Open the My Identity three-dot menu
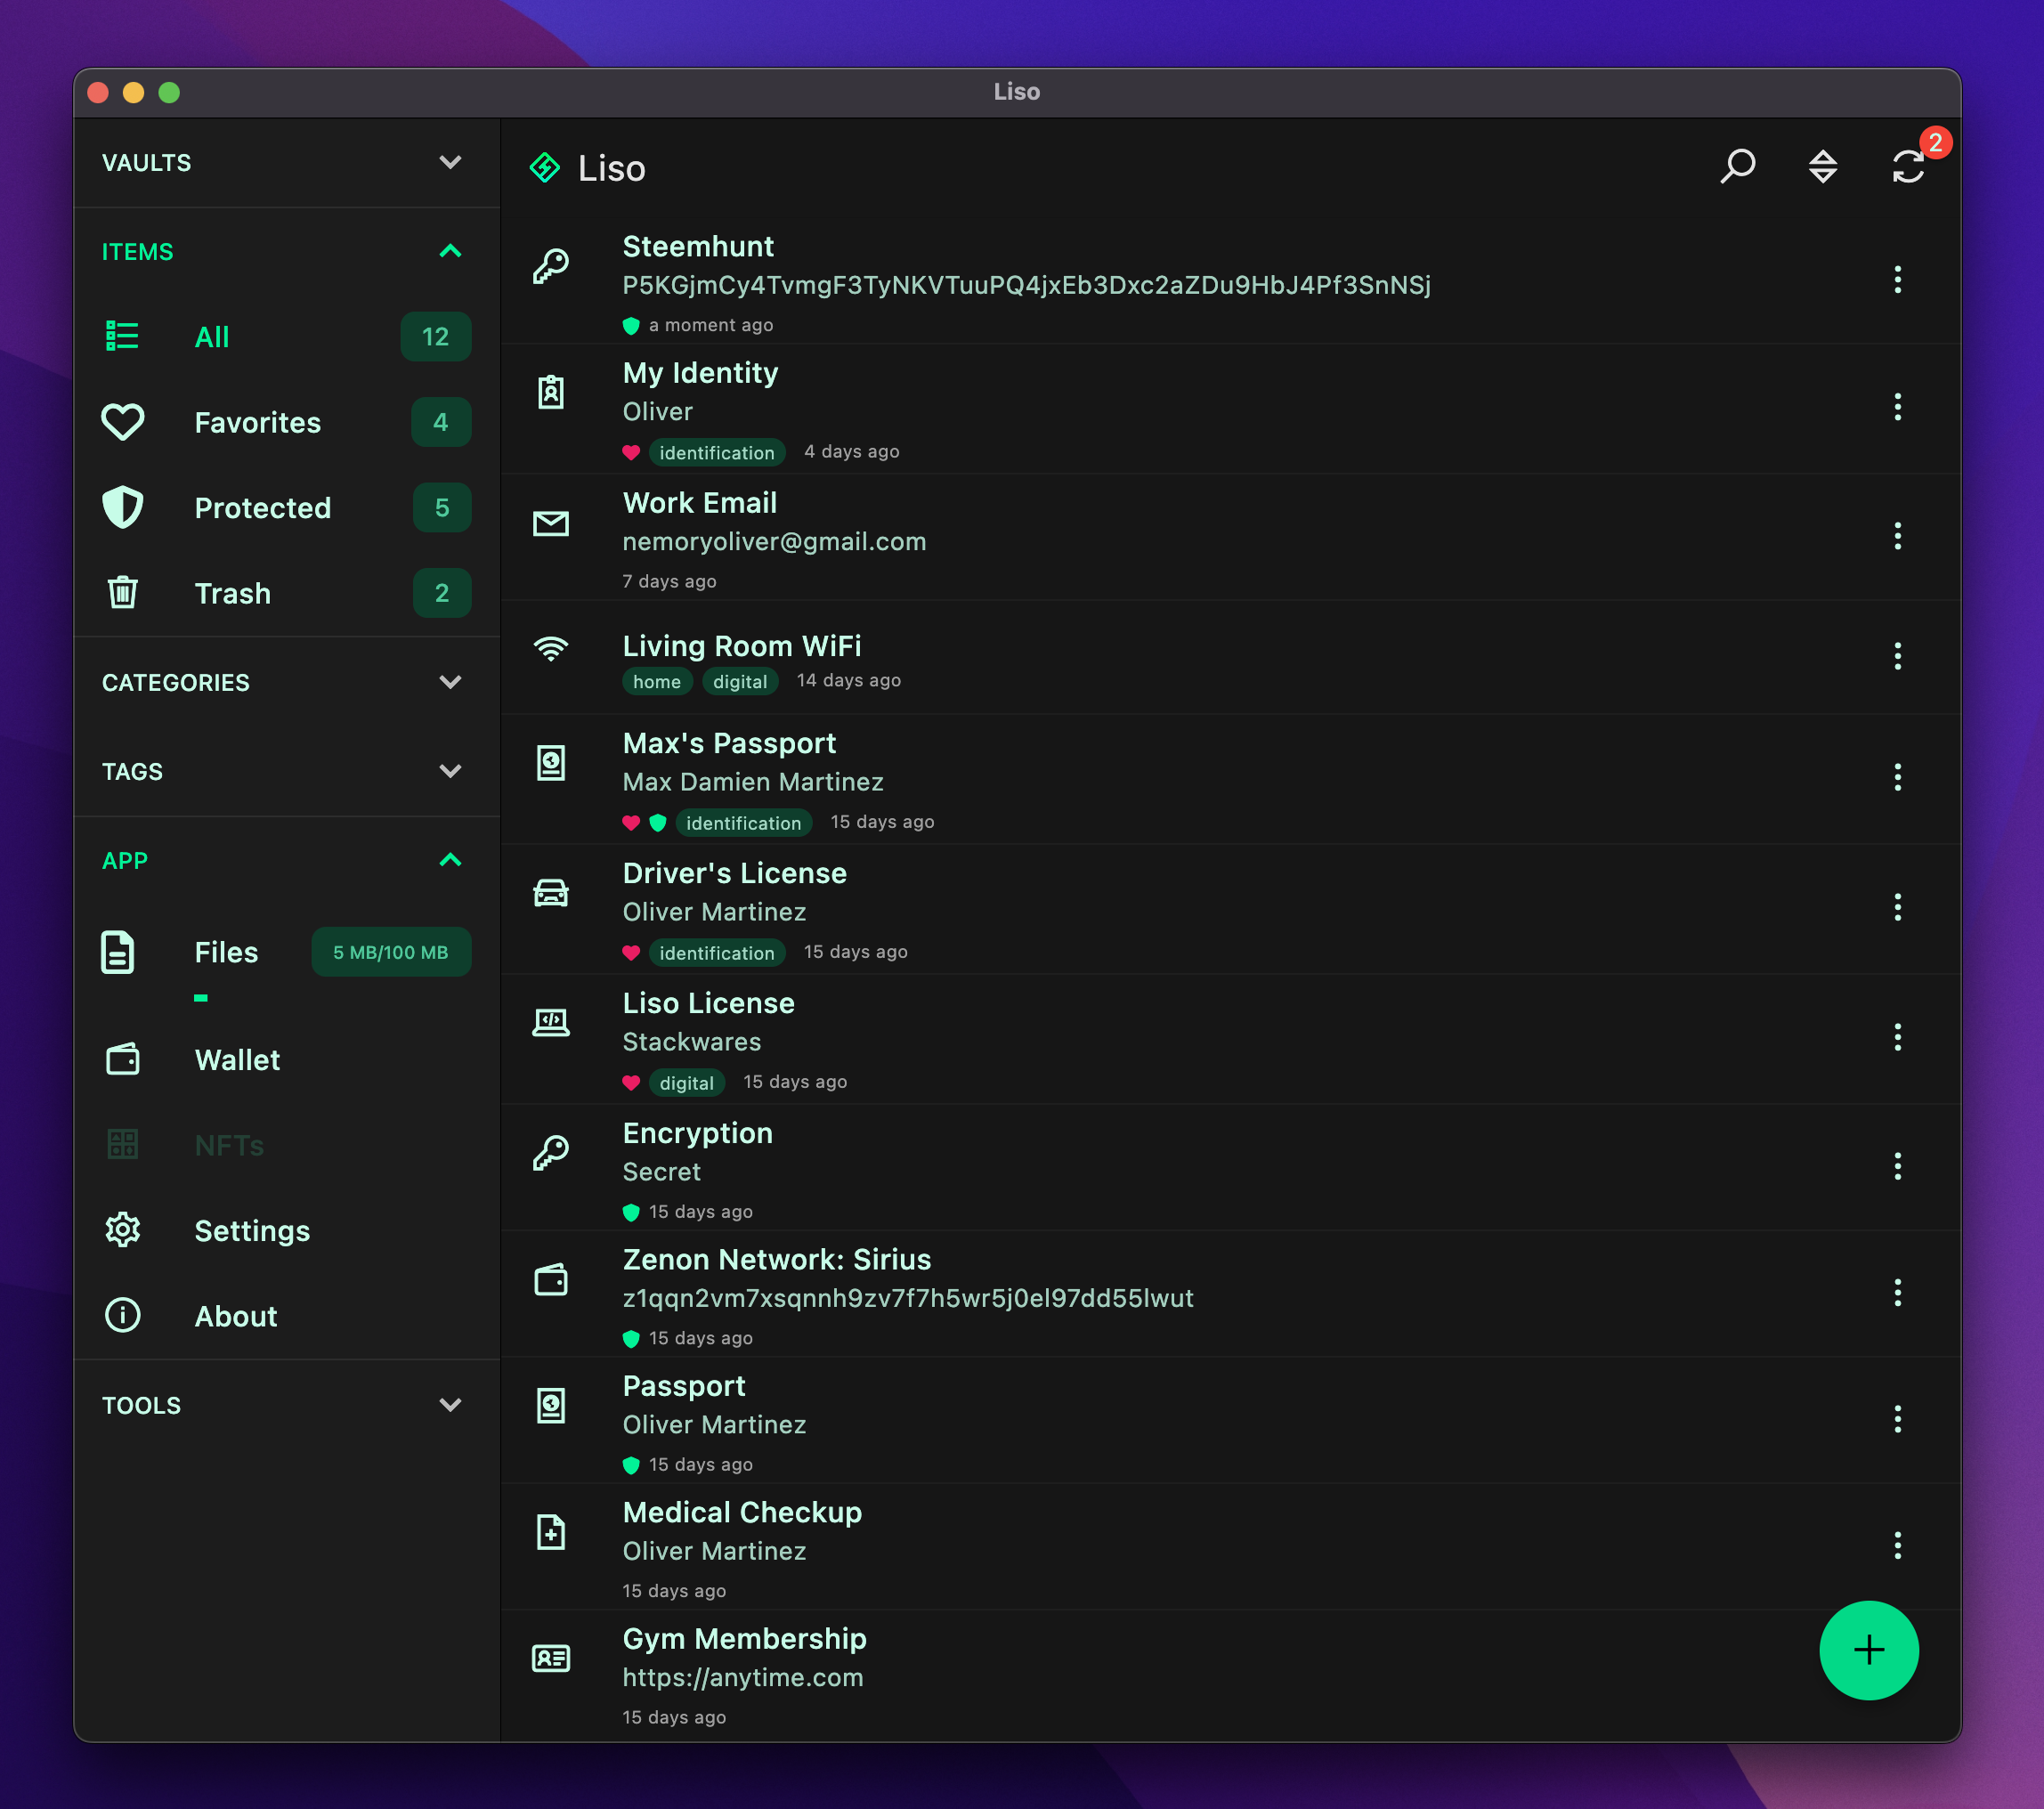The height and width of the screenshot is (1809, 2044). 1897,406
